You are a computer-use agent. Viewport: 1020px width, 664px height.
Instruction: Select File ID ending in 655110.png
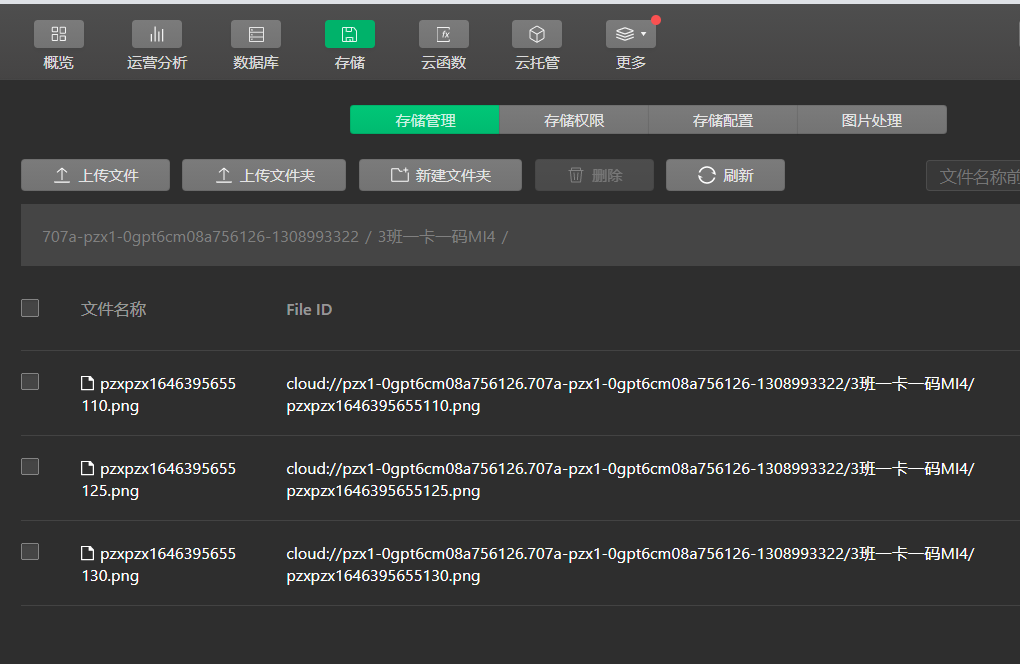[630, 395]
